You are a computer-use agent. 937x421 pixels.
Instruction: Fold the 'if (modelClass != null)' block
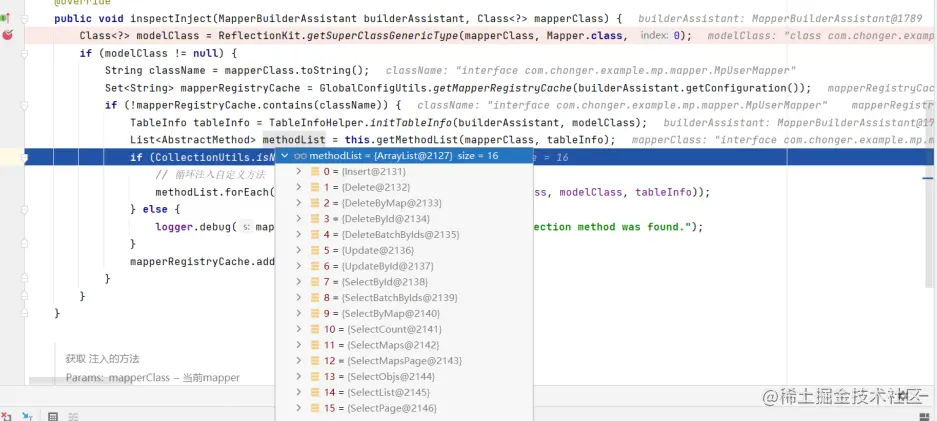25,54
